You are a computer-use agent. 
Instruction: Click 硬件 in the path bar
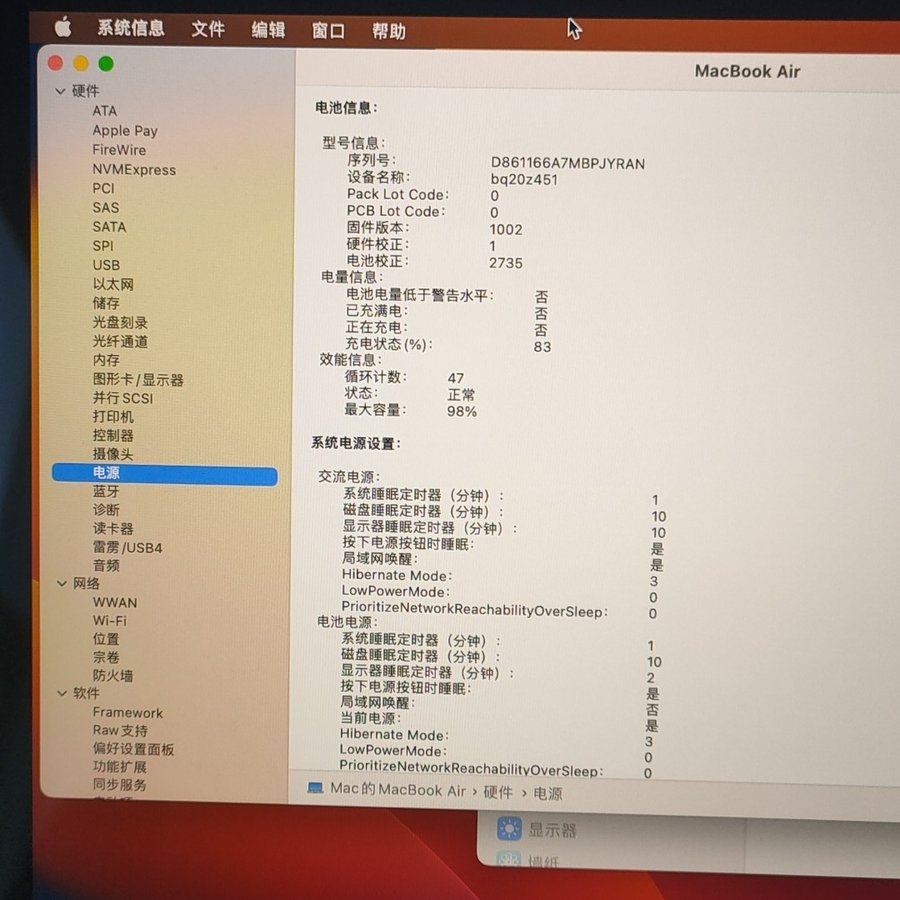[x=498, y=792]
